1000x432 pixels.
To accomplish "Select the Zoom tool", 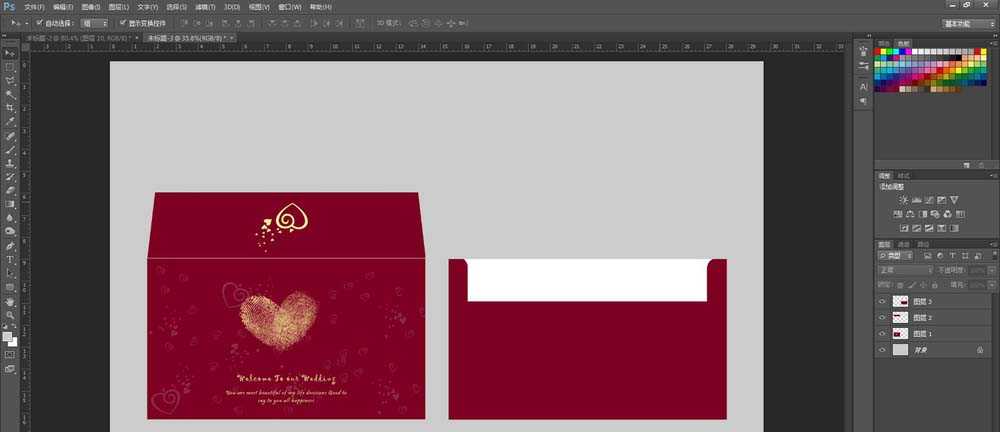I will click(x=10, y=315).
